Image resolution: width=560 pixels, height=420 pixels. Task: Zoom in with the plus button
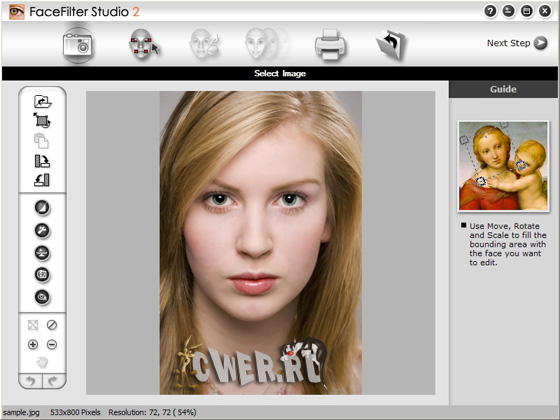pos(33,344)
